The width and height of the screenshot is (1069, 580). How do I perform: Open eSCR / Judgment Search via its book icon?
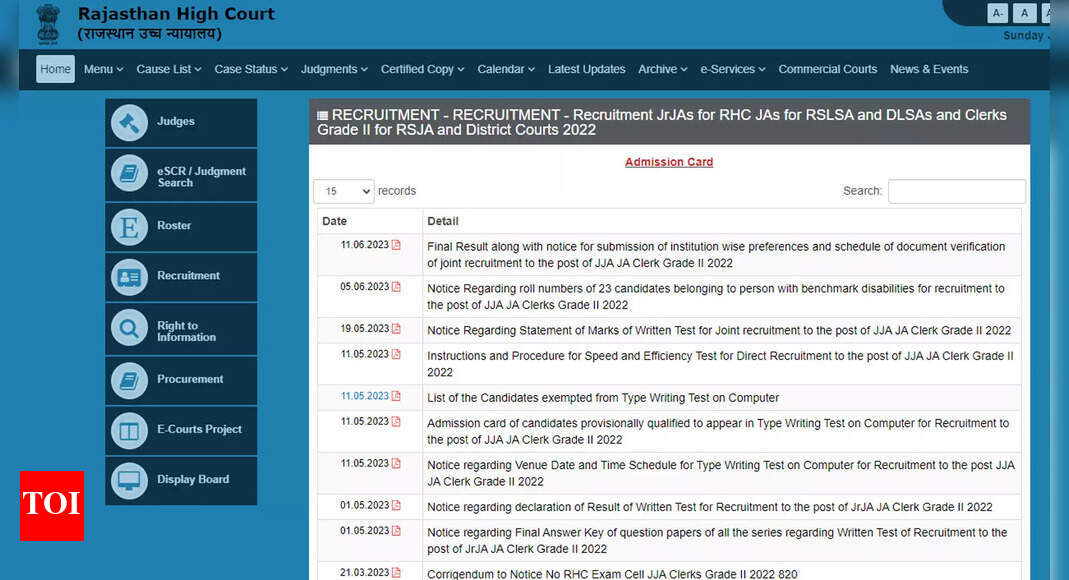[129, 174]
